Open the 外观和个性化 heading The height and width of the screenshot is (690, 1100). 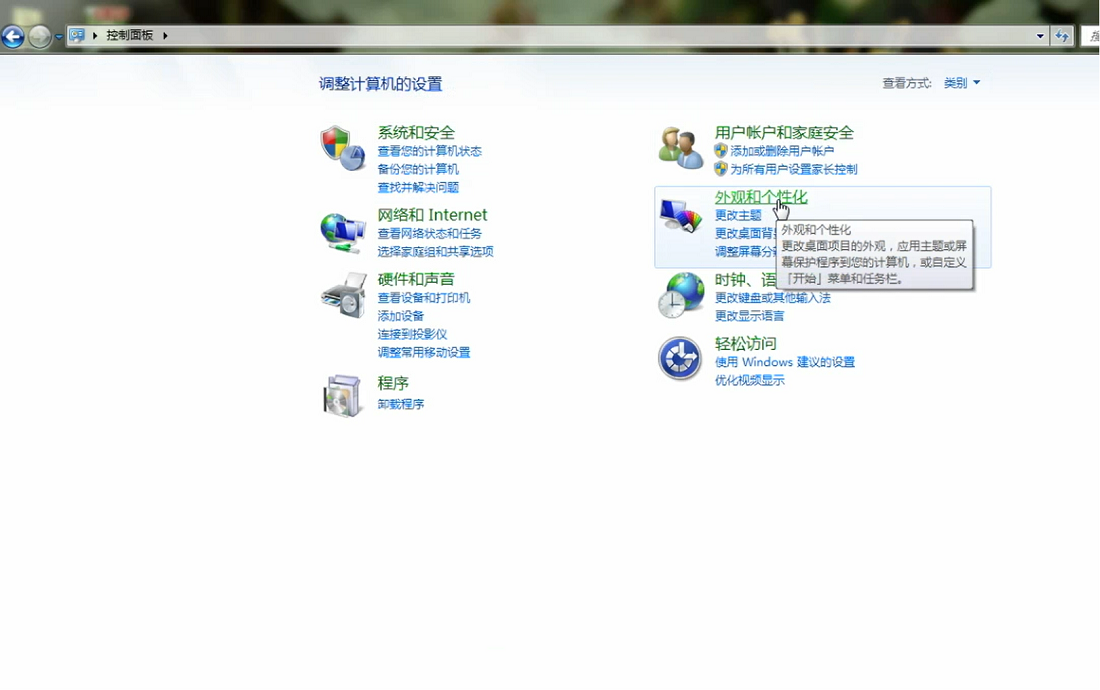(761, 197)
